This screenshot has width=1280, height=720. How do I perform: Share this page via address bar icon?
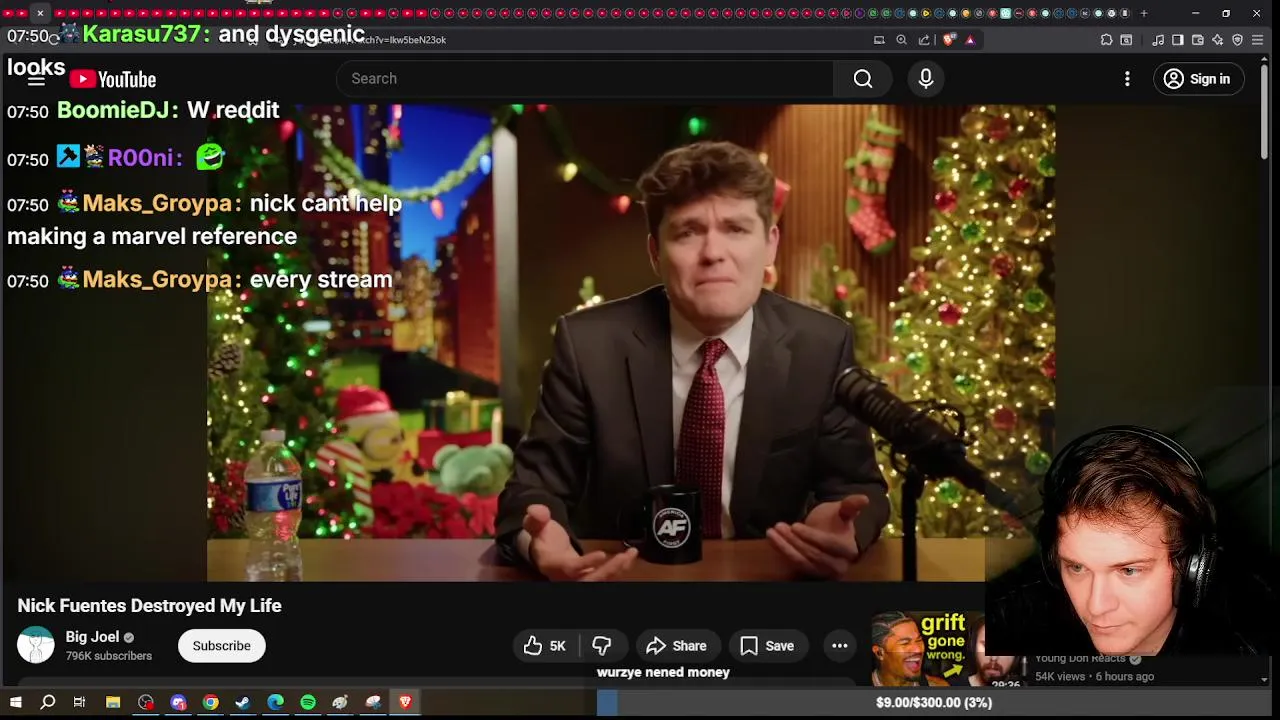pos(924,40)
